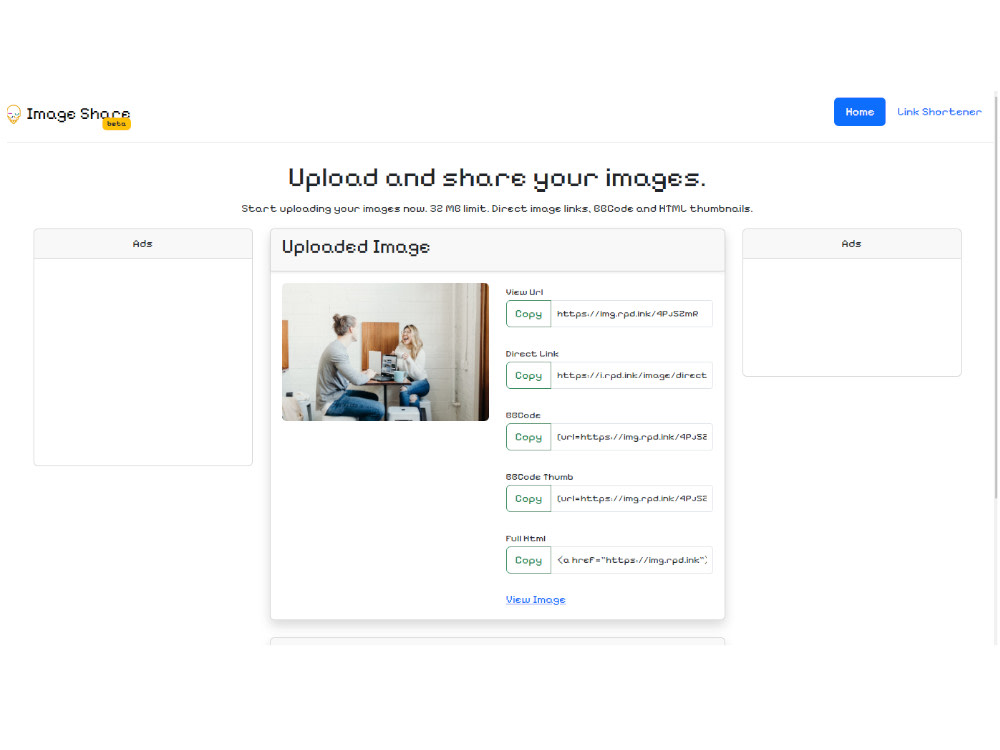The image size is (1000, 750).
Task: Copy the BBCode value
Action: click(x=528, y=437)
